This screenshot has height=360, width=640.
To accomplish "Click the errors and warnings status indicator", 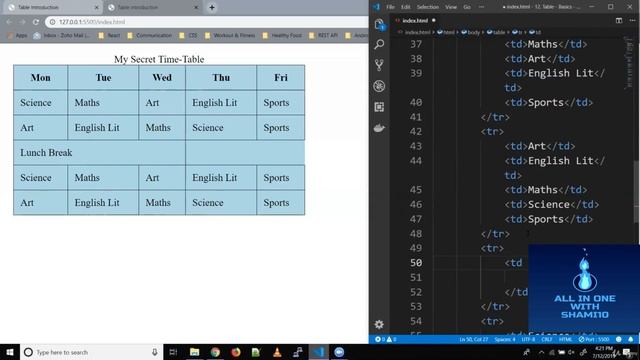I will [386, 339].
